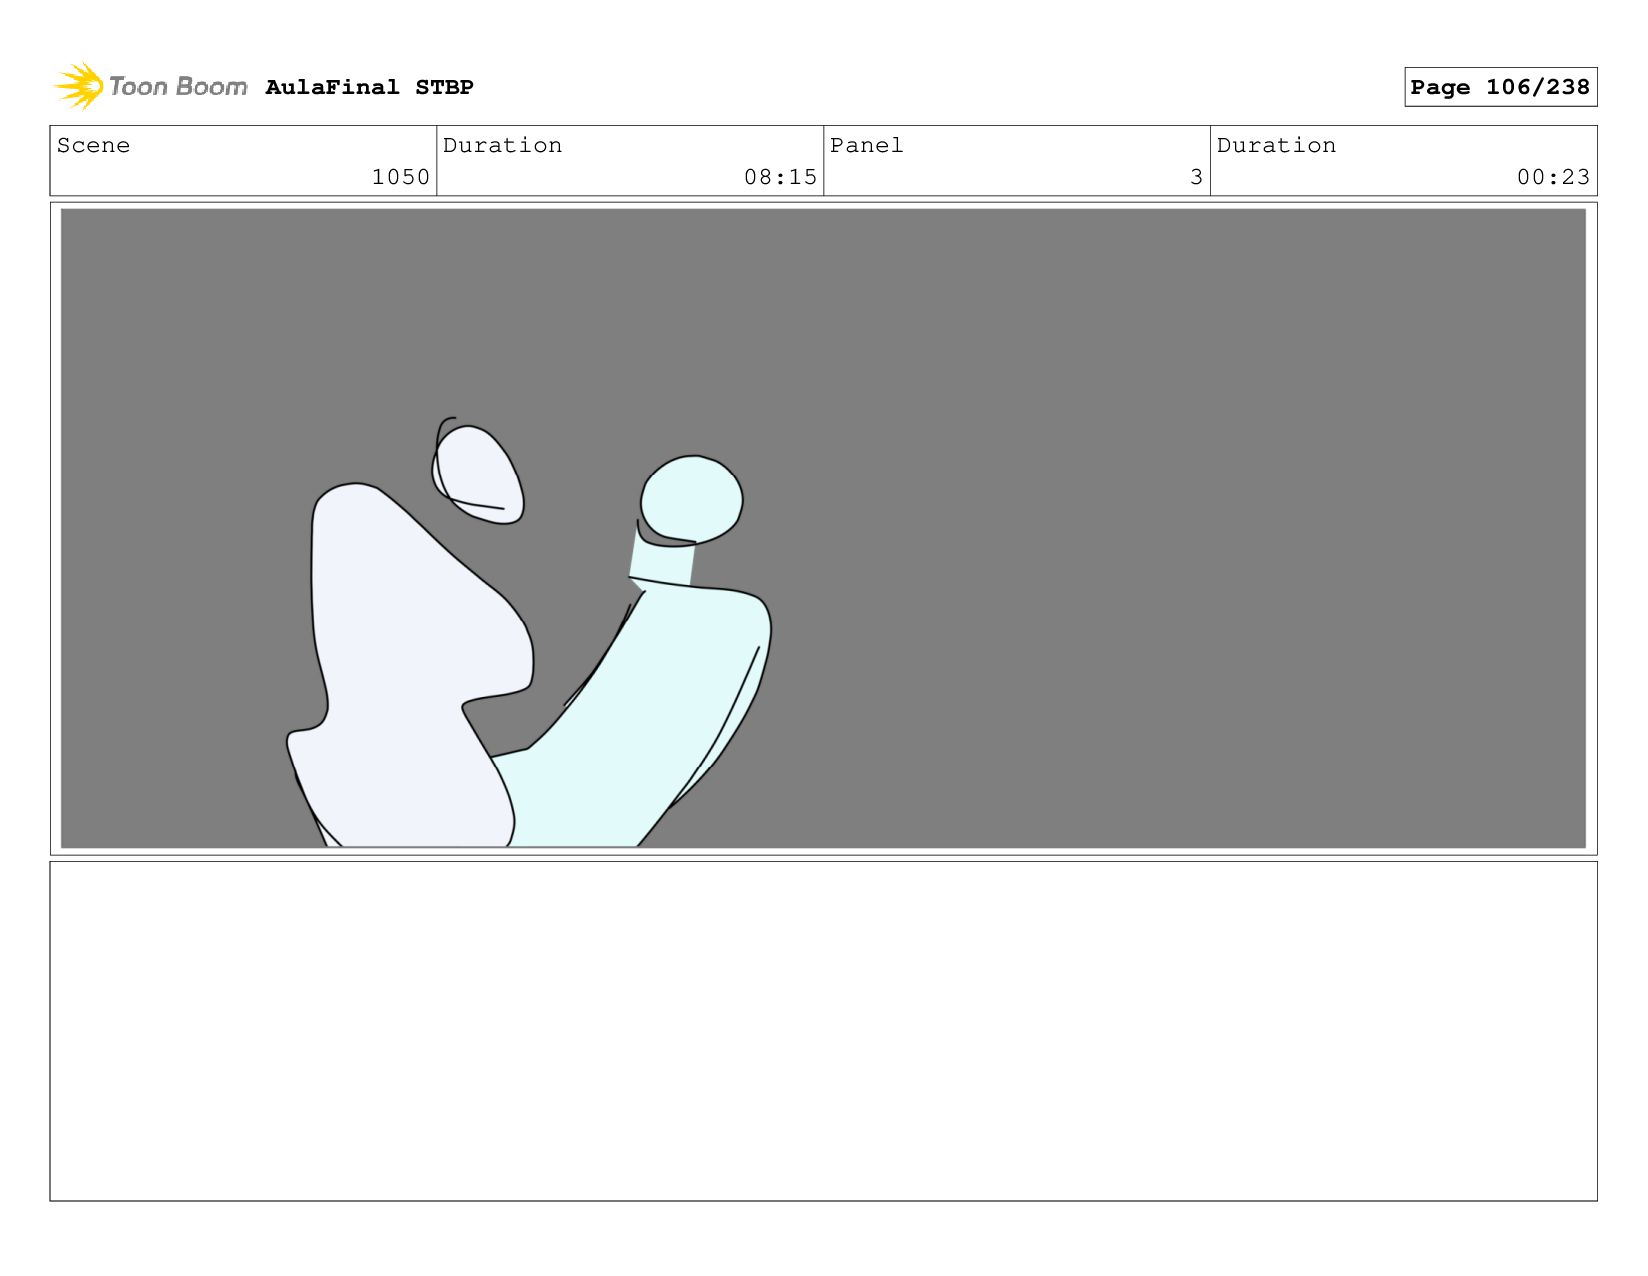Click the scene duration value 08:15

click(780, 177)
